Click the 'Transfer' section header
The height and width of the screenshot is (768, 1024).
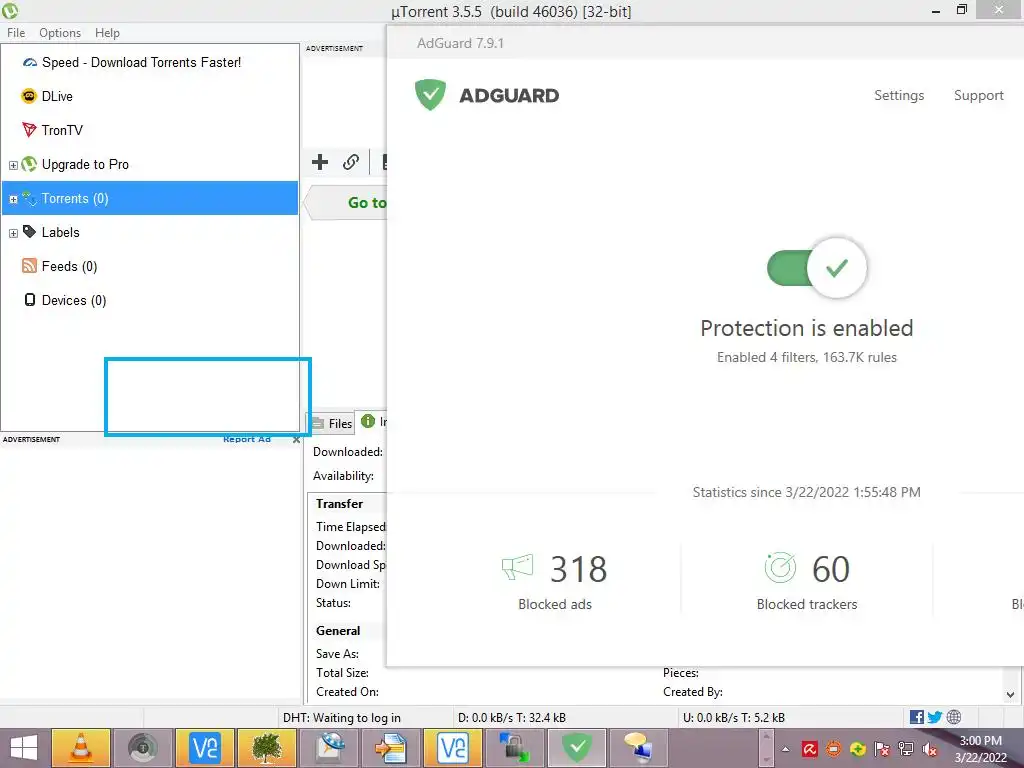click(x=340, y=504)
